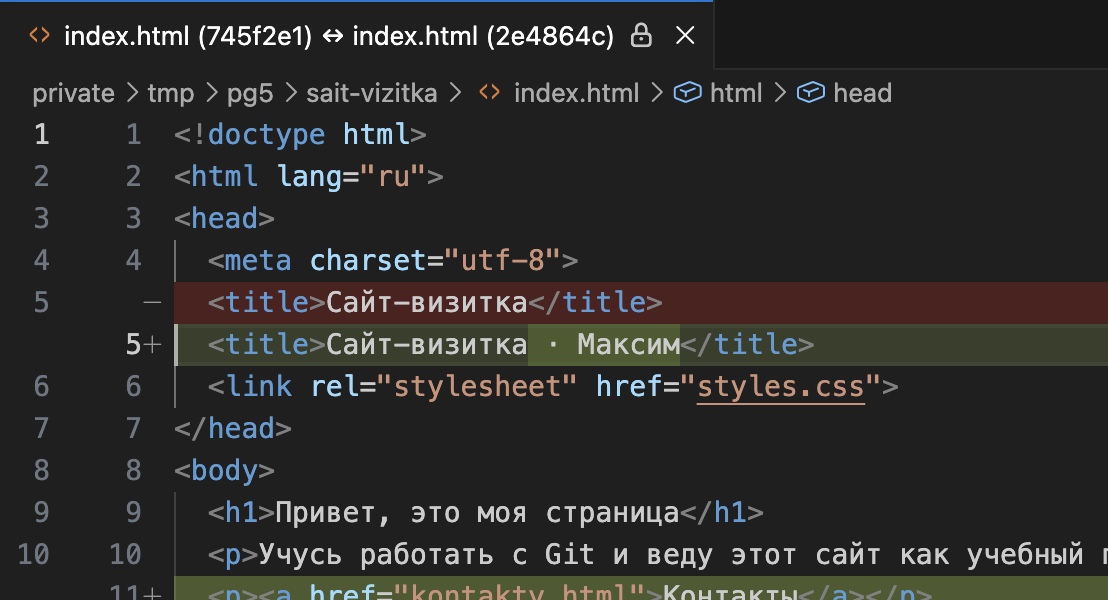Click the plus marker on added line 5

point(152,345)
